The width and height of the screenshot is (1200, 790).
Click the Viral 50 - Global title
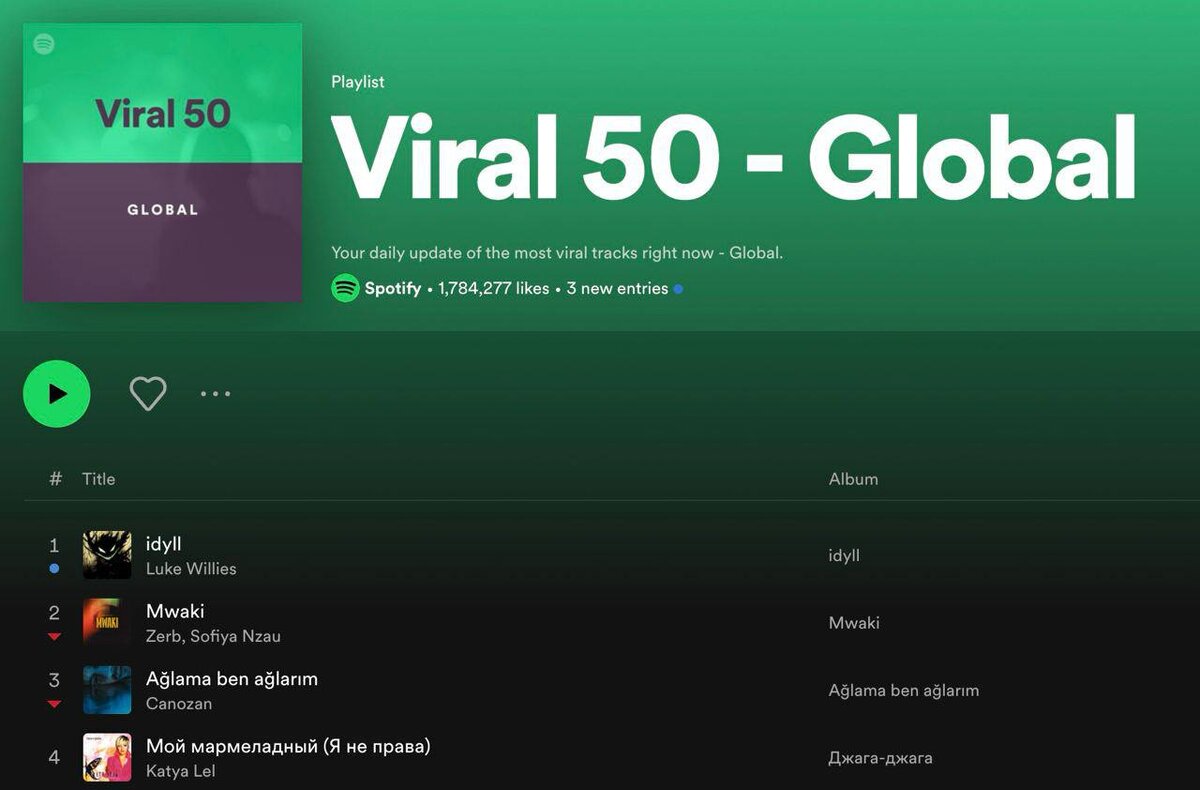[734, 160]
